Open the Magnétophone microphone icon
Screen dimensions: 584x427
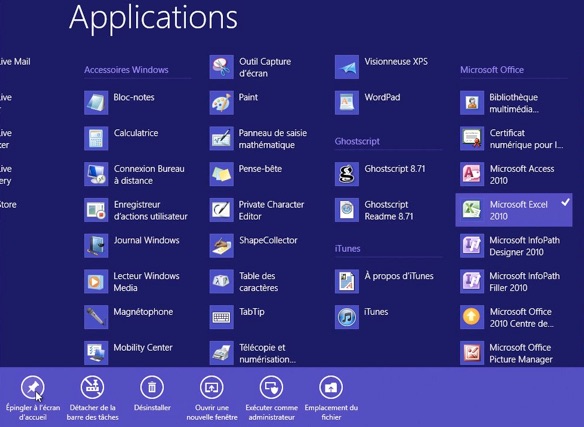[x=96, y=317]
